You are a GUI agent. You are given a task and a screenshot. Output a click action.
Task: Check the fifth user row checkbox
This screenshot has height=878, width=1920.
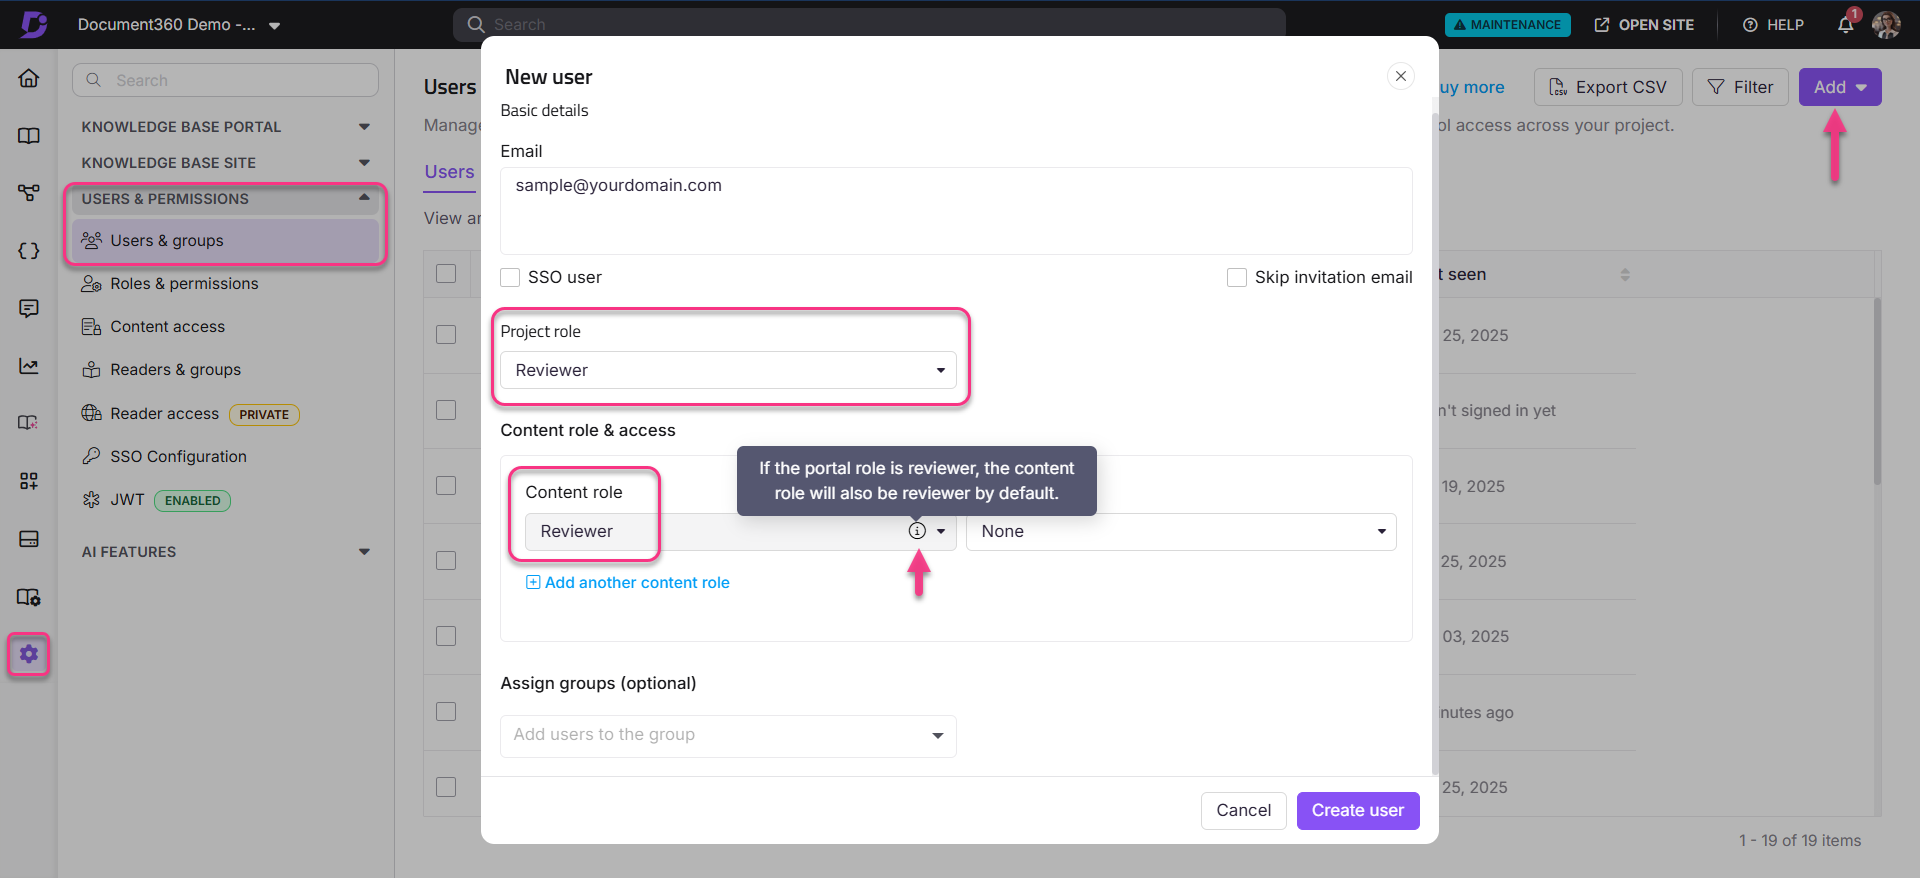click(446, 636)
